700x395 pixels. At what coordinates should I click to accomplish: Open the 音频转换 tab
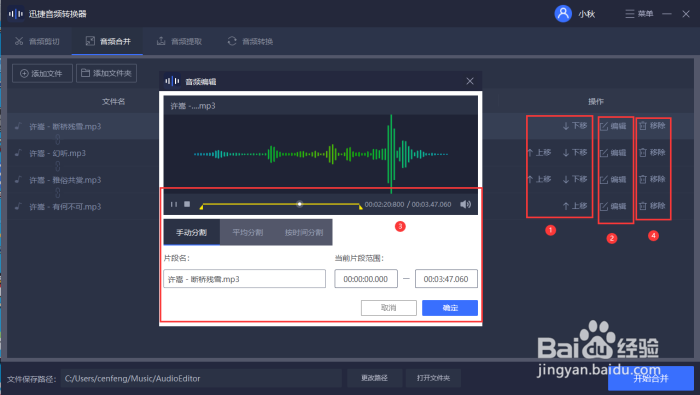tap(250, 41)
